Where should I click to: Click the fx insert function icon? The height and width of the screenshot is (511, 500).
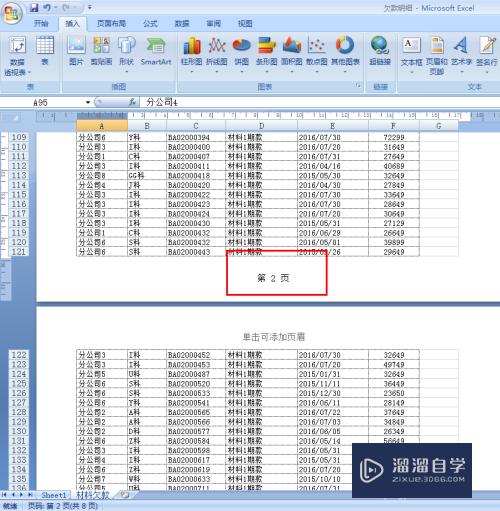click(132, 102)
